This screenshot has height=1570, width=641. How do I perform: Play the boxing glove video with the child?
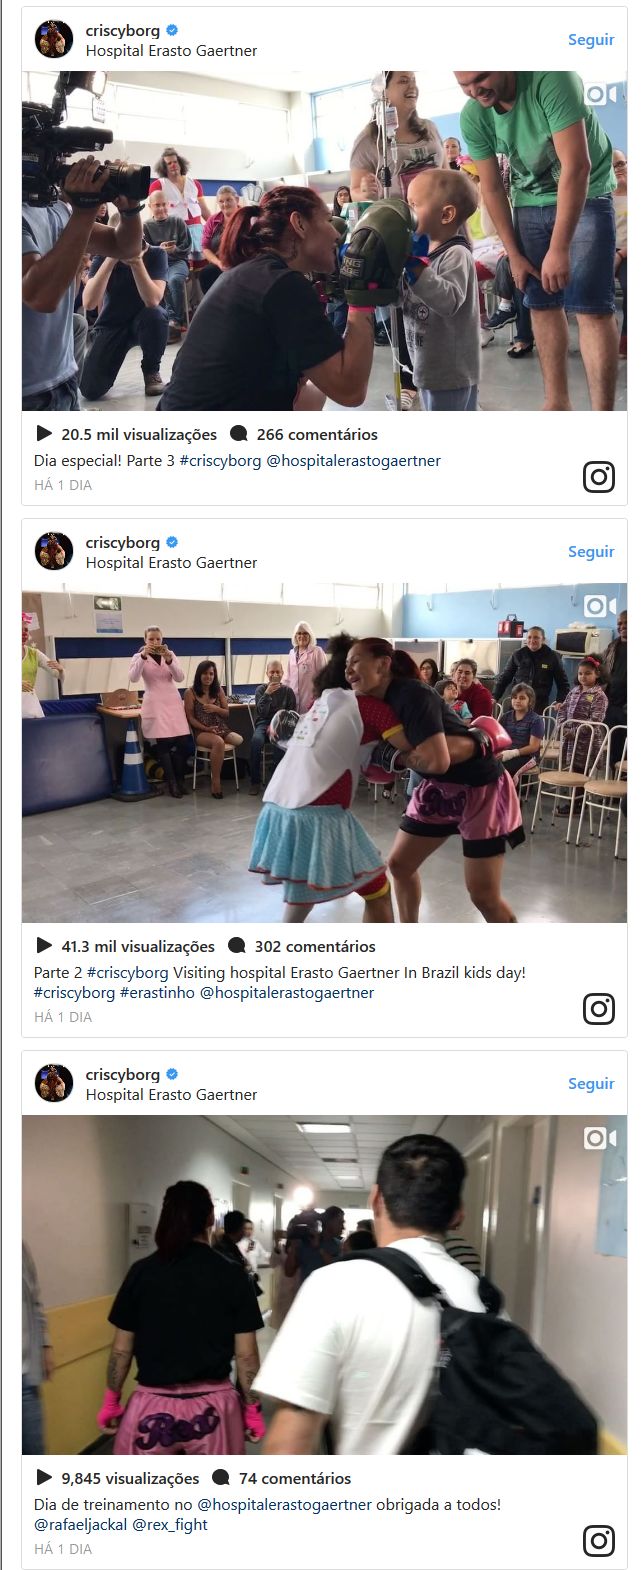(324, 241)
